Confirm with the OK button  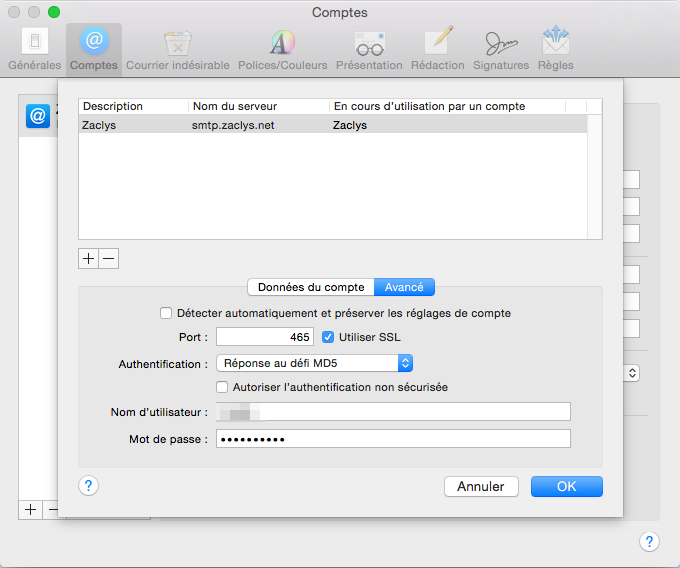[566, 486]
